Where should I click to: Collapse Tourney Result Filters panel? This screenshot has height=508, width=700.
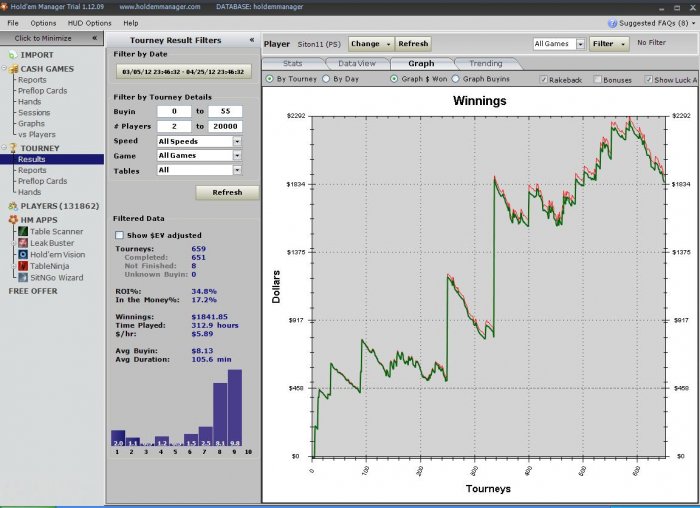click(x=251, y=39)
